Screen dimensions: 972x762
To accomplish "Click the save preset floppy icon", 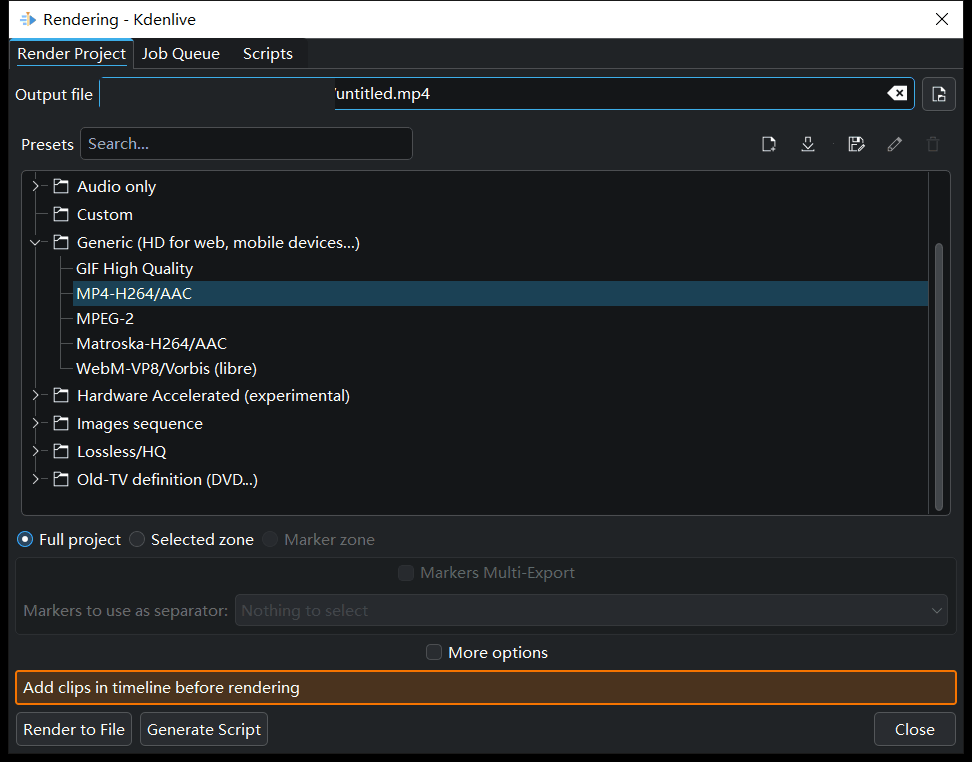I will (x=856, y=144).
